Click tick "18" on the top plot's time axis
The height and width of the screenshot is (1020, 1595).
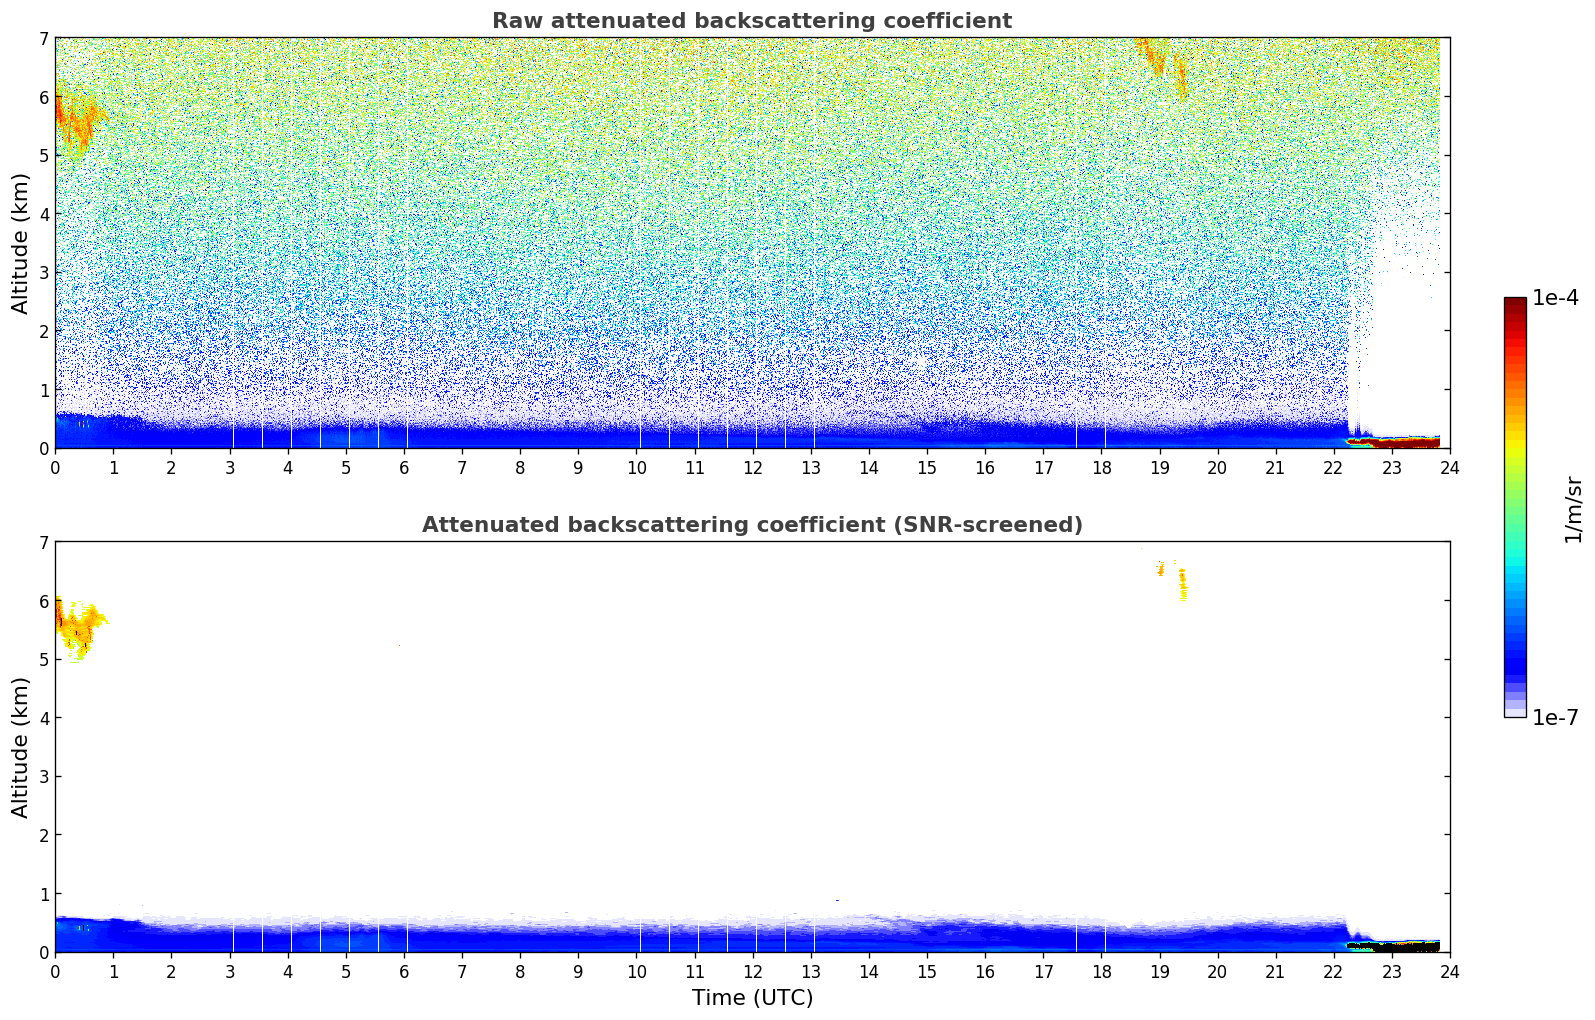pyautogui.click(x=1101, y=467)
